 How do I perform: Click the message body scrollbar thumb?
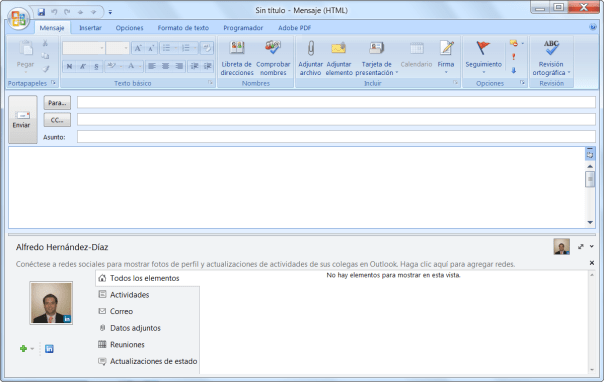[590, 179]
